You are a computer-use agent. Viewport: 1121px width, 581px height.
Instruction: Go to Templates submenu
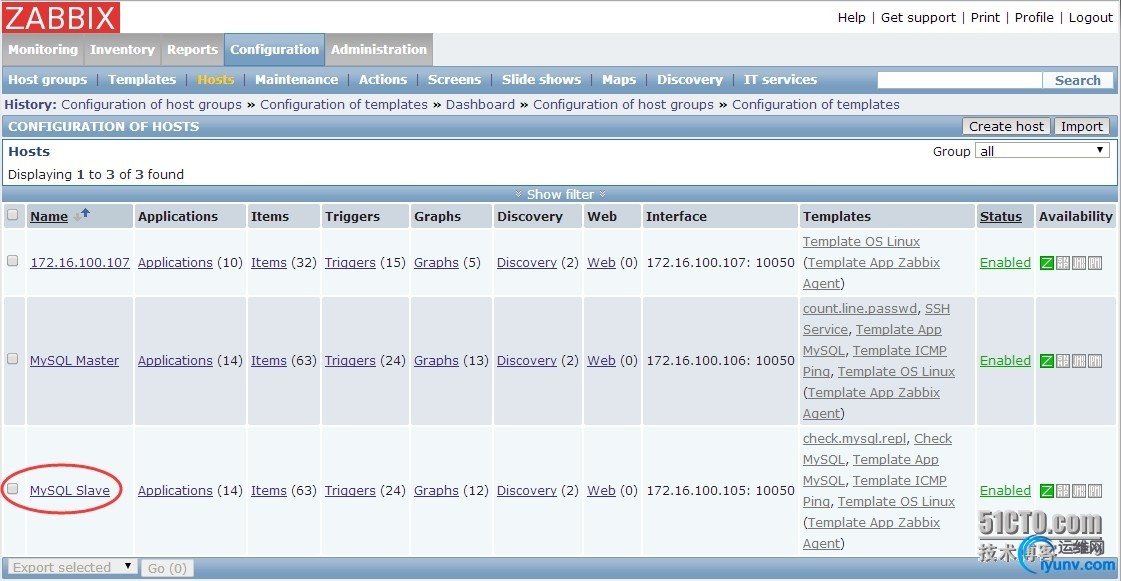(x=142, y=79)
